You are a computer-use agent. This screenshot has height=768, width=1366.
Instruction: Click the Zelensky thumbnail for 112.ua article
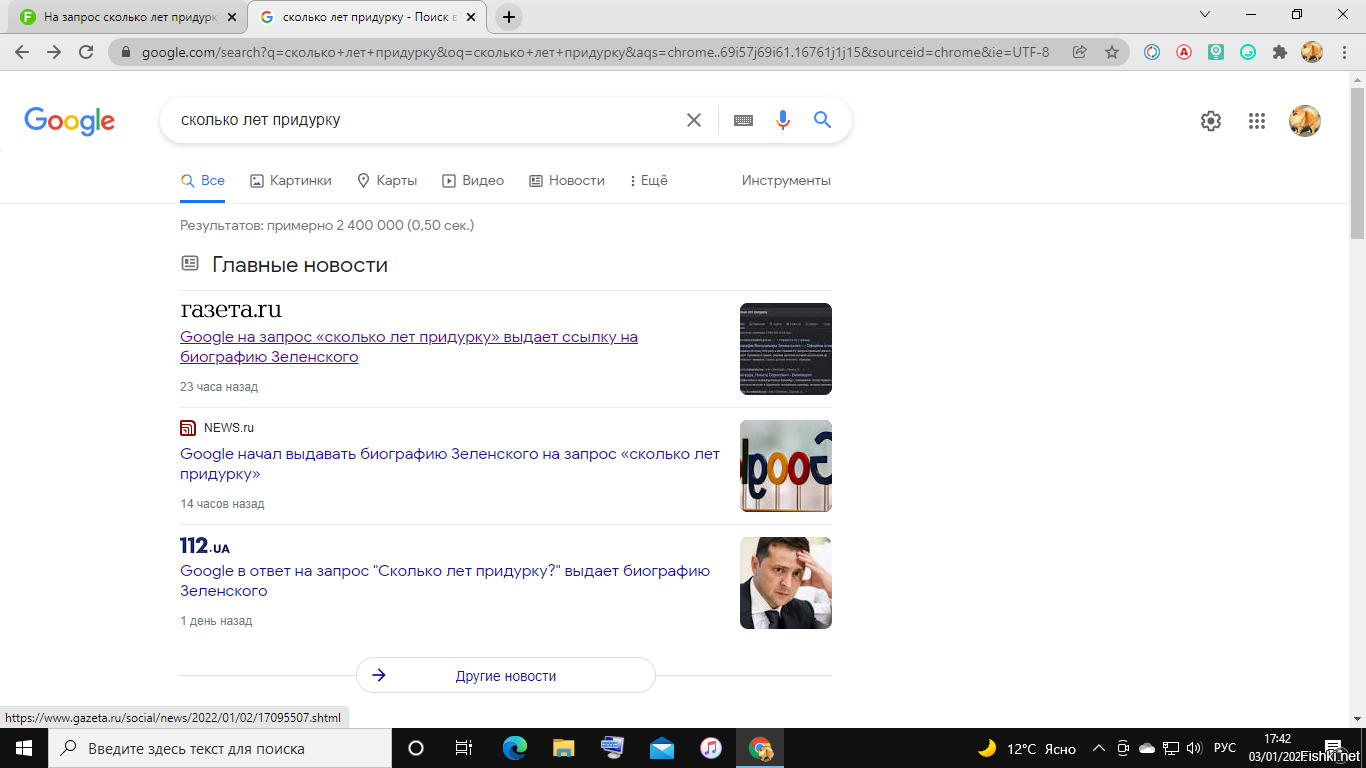pyautogui.click(x=785, y=583)
